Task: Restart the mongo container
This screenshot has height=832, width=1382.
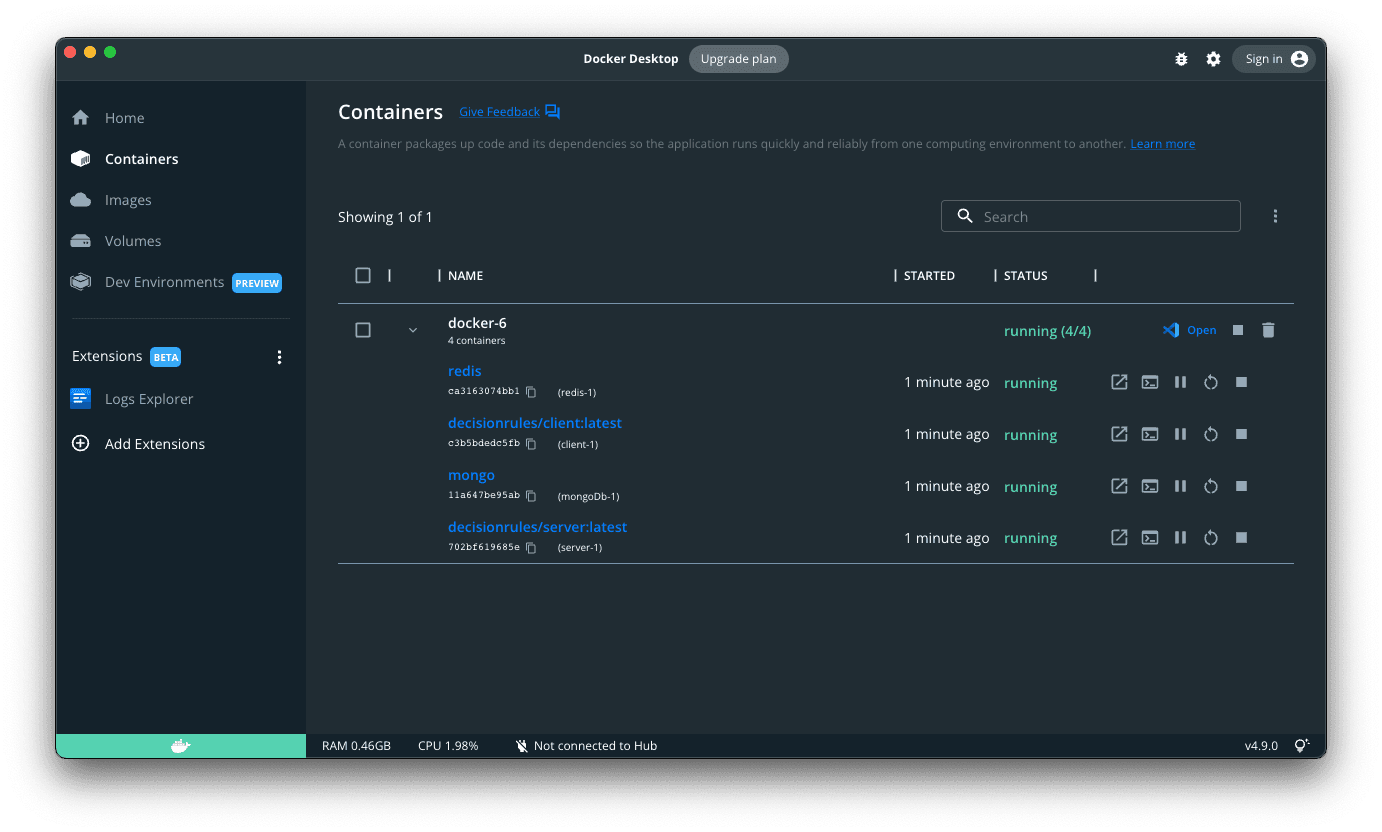Action: (x=1210, y=486)
